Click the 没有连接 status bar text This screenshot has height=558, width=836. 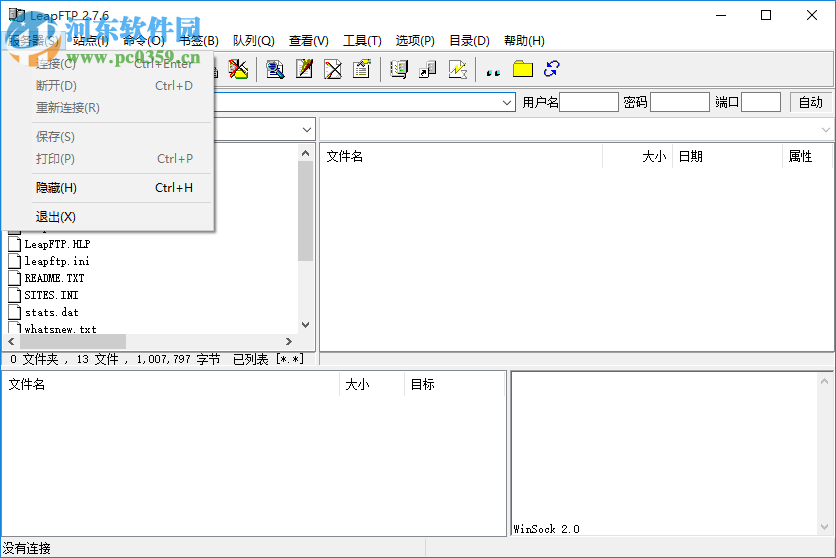click(27, 548)
